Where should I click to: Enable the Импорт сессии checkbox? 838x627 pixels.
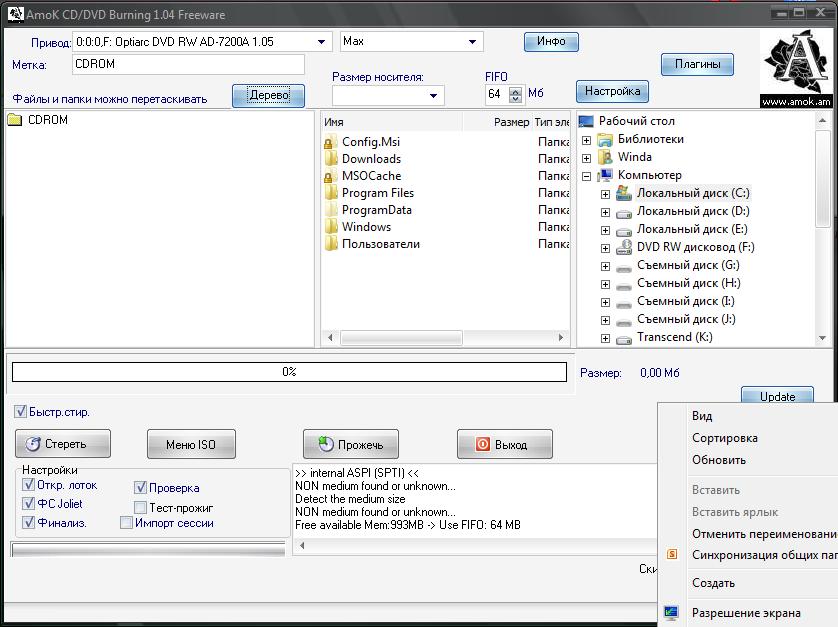pyautogui.click(x=126, y=523)
